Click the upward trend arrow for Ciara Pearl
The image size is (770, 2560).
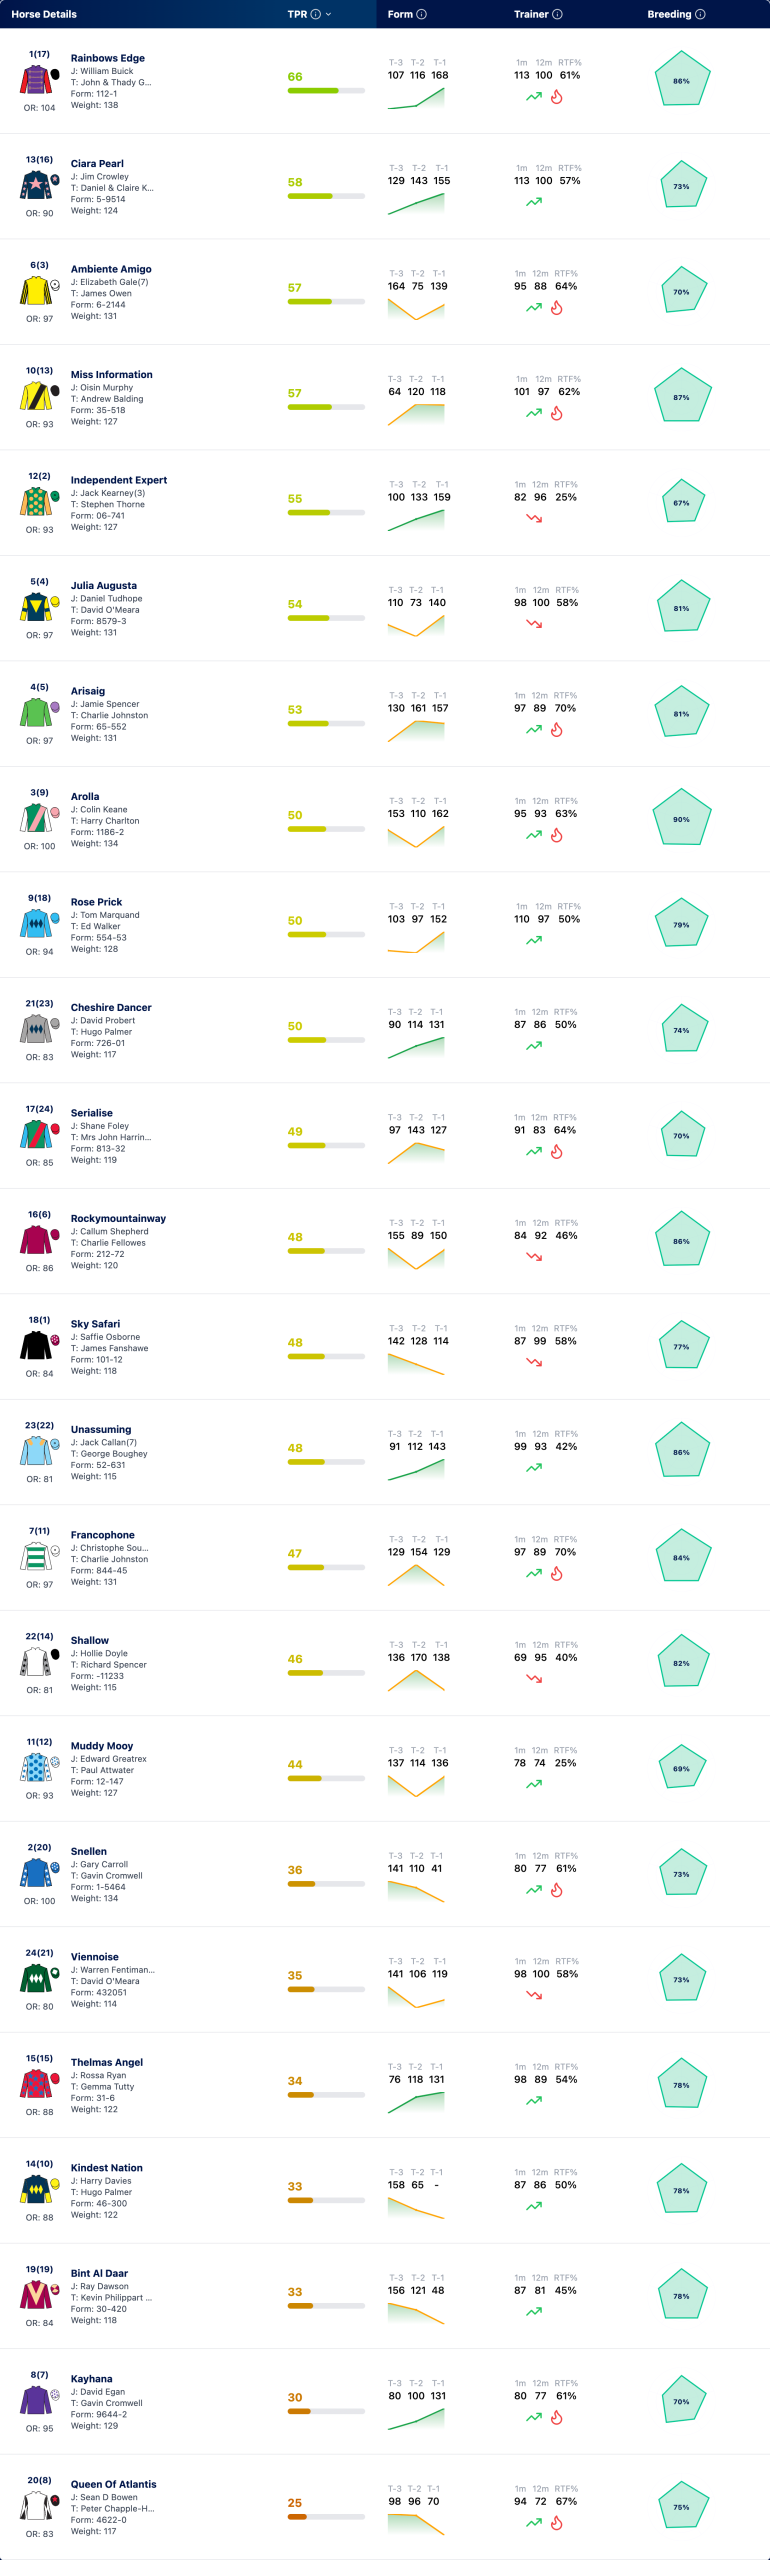click(x=534, y=202)
